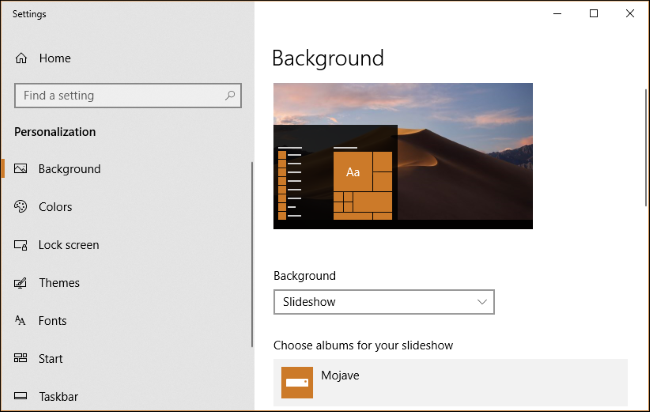650x412 pixels.
Task: Click the Lock screen icon
Action: click(21, 245)
